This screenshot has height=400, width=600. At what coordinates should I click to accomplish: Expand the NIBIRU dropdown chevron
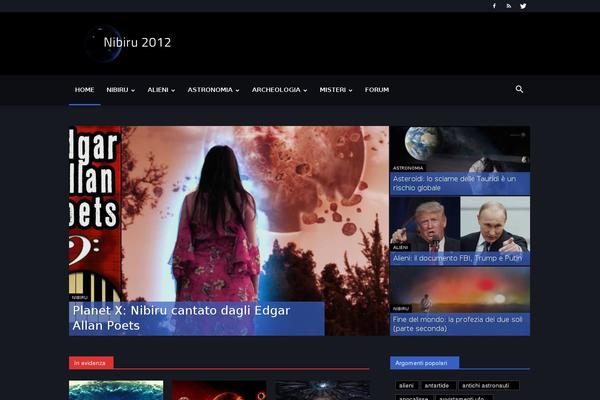pyautogui.click(x=133, y=90)
